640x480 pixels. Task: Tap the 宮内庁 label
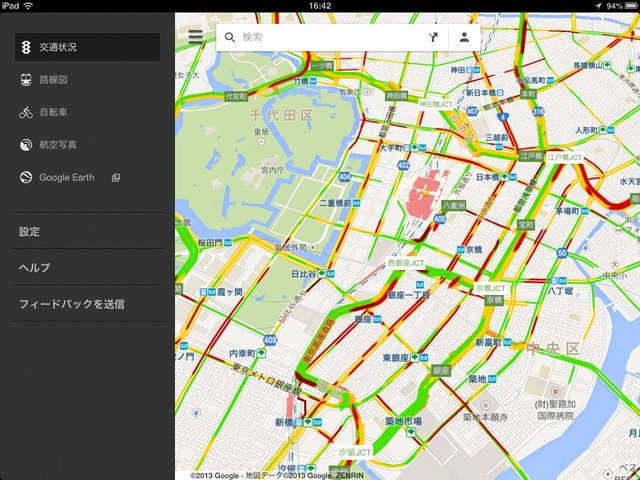272,170
